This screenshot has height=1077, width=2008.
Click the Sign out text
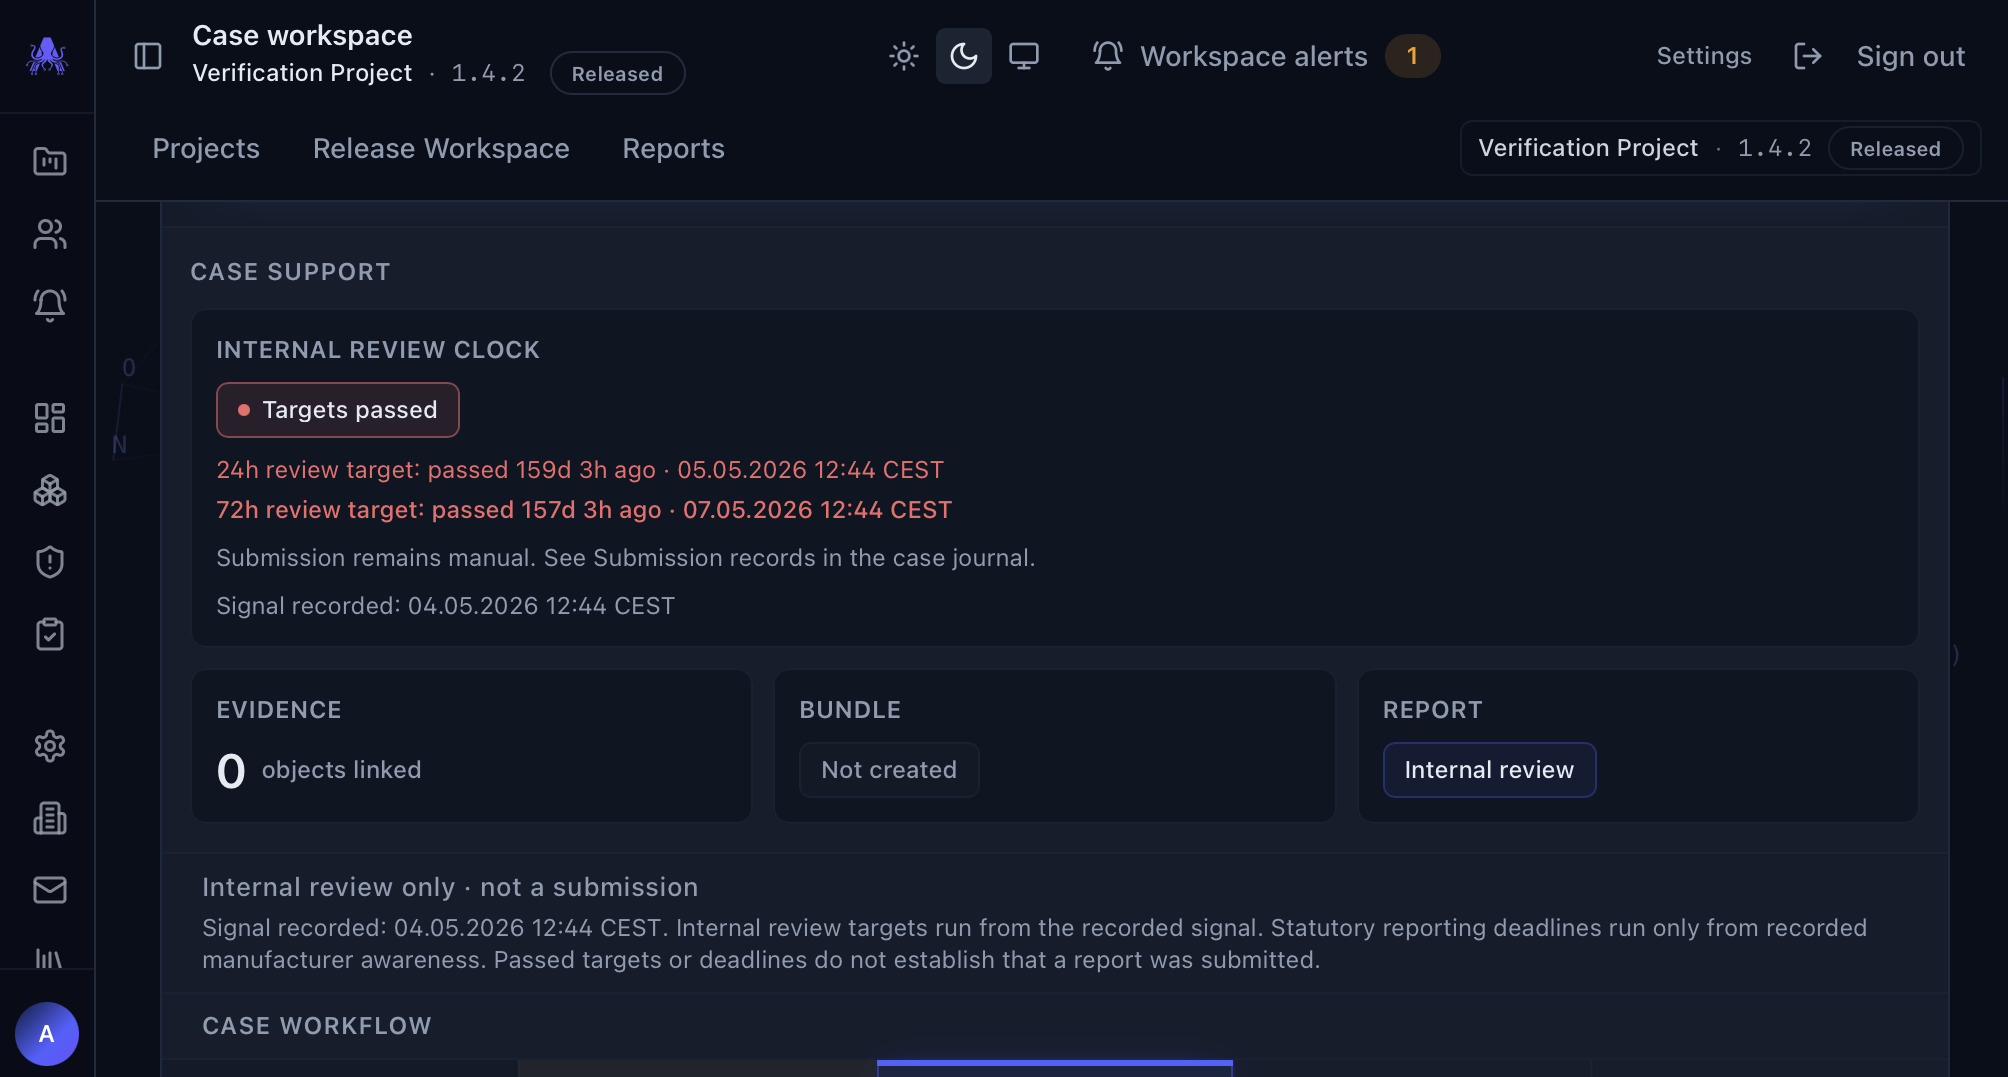(1910, 56)
